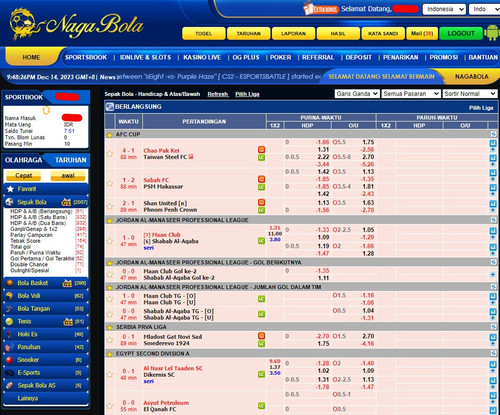
Task: Click the KATA SANDI button
Action: pyautogui.click(x=383, y=33)
